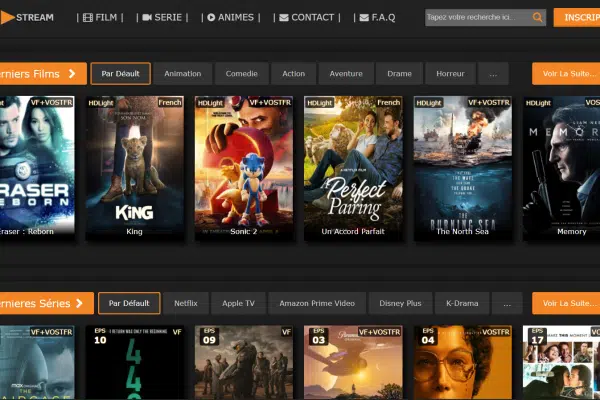Click the chevron arrow on Derniers Films

click(72, 73)
